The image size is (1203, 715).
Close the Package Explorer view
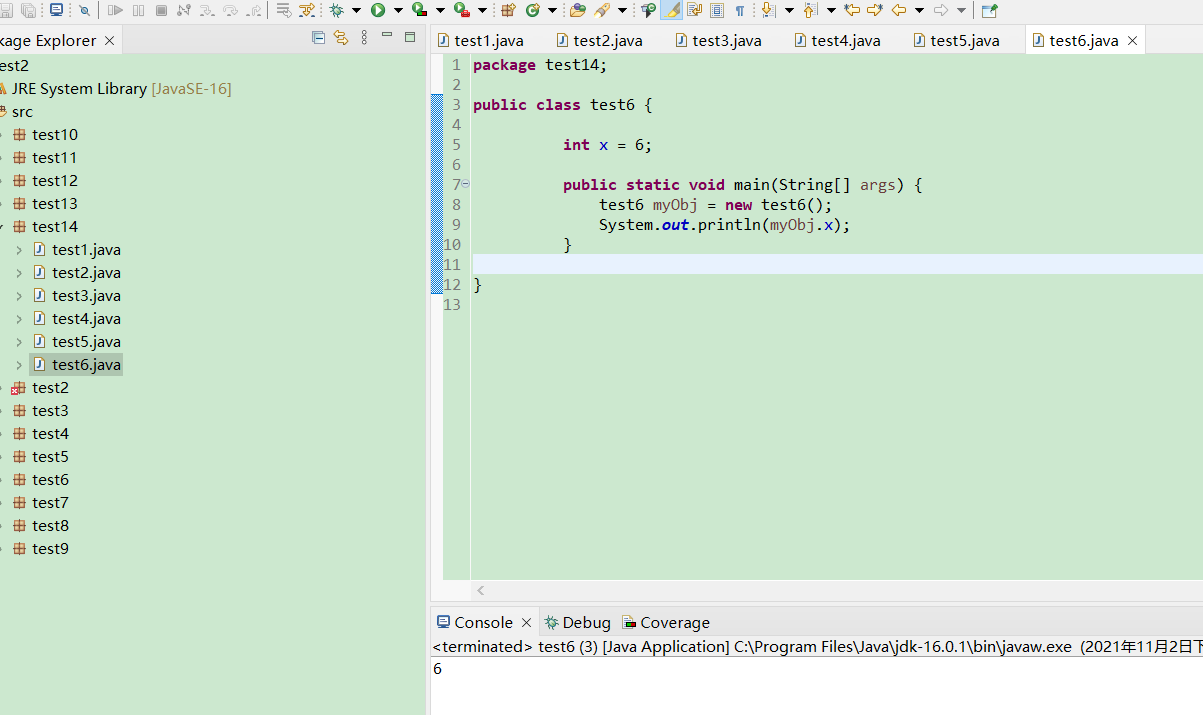tap(109, 40)
